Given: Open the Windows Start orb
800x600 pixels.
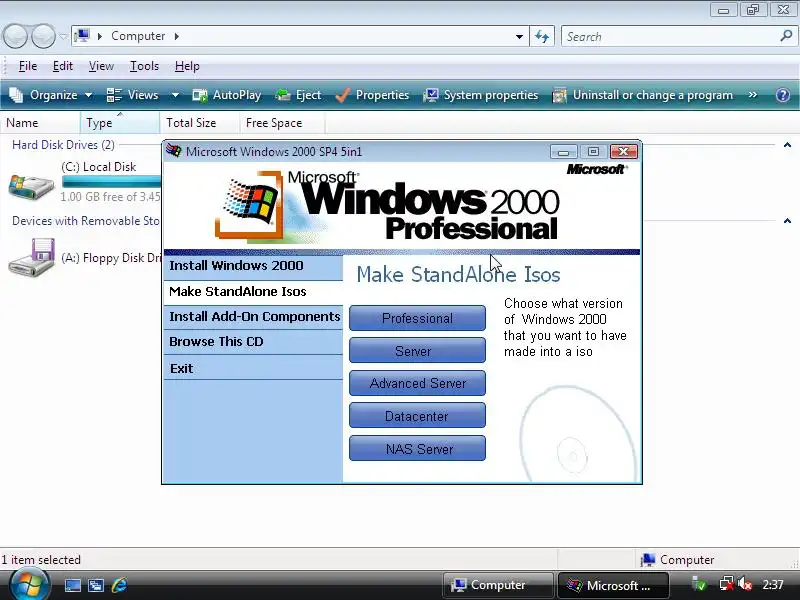Looking at the screenshot, I should click(29, 585).
